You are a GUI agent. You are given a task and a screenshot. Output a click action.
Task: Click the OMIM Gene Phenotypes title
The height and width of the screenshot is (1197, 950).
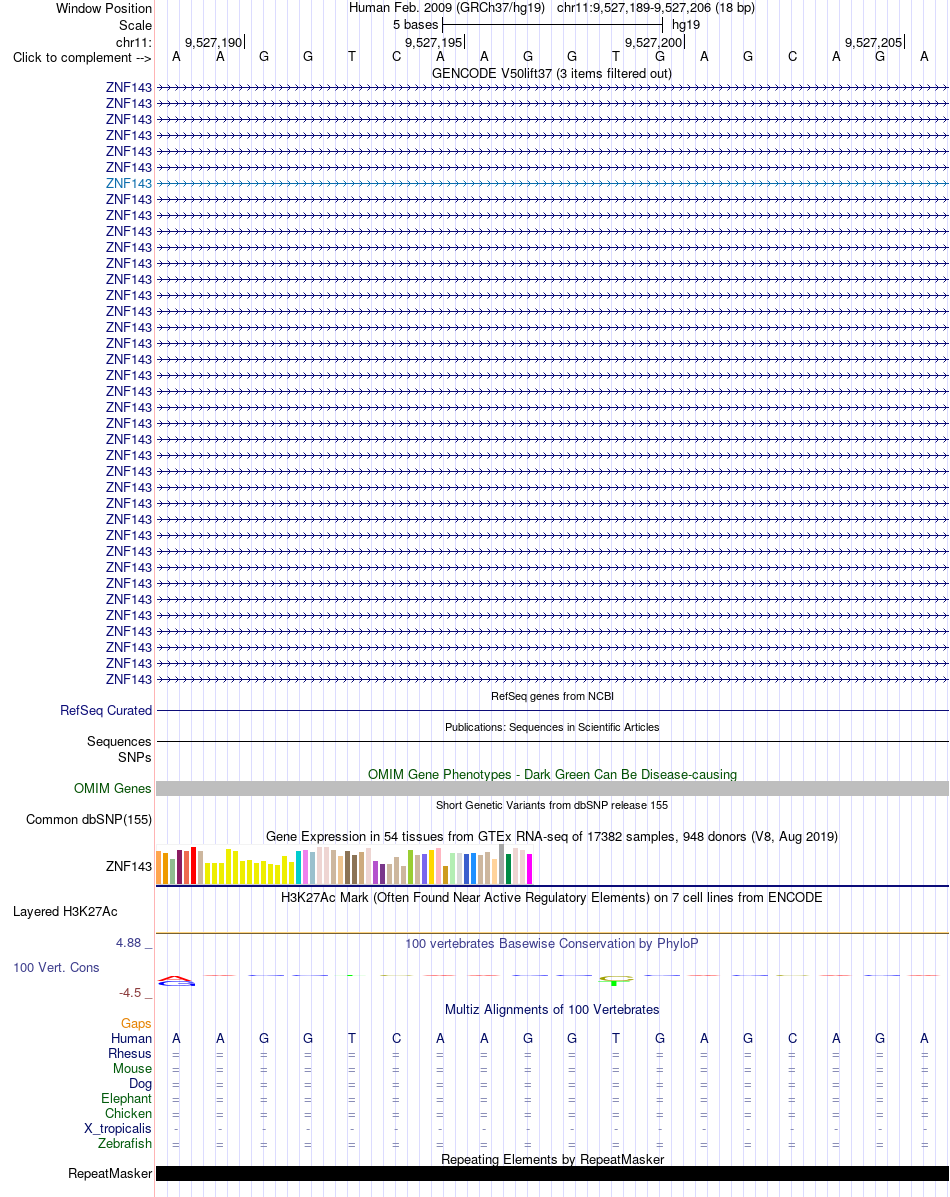552,774
